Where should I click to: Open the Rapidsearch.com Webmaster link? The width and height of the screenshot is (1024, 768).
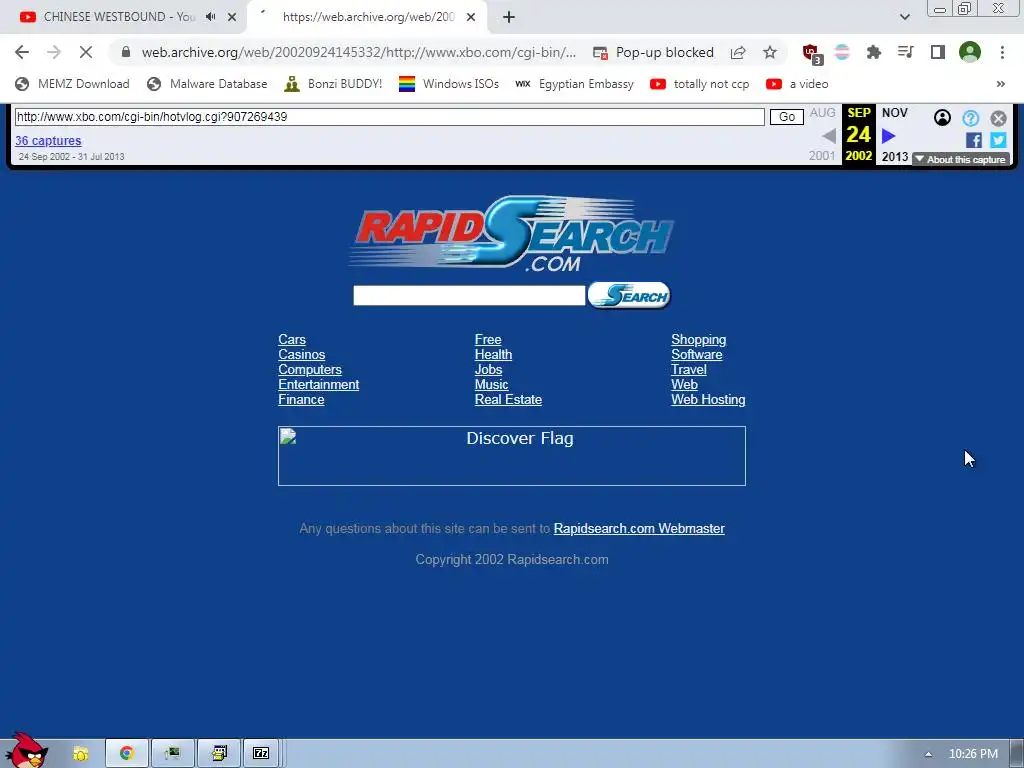click(639, 528)
